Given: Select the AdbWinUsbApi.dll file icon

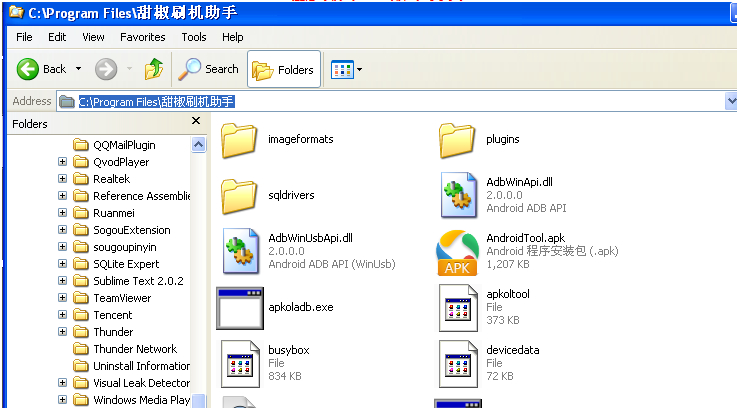Looking at the screenshot, I should [x=241, y=251].
